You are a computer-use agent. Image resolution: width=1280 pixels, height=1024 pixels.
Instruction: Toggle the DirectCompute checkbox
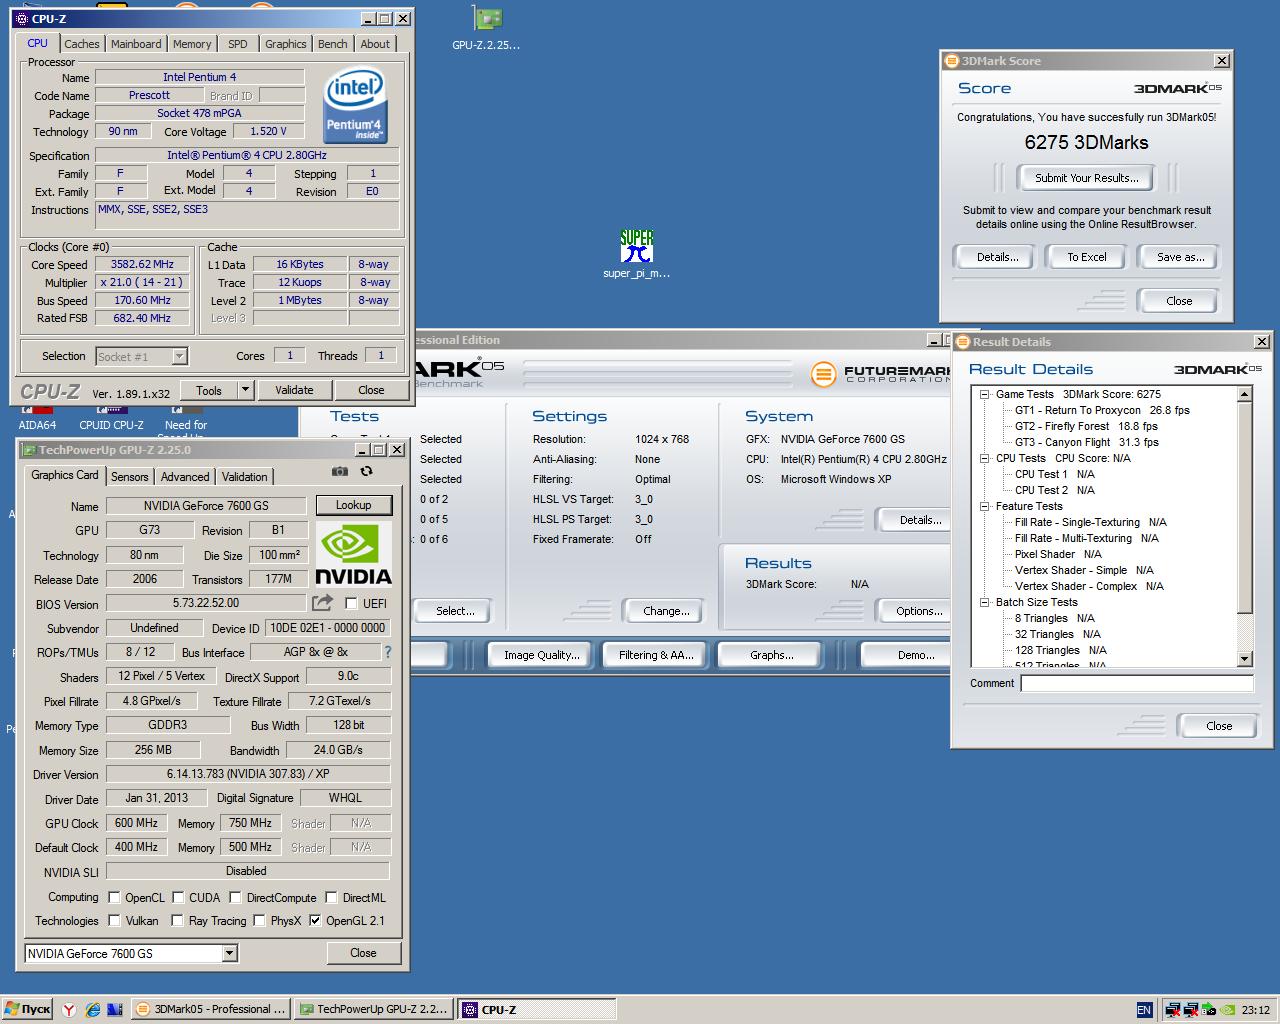pyautogui.click(x=236, y=898)
